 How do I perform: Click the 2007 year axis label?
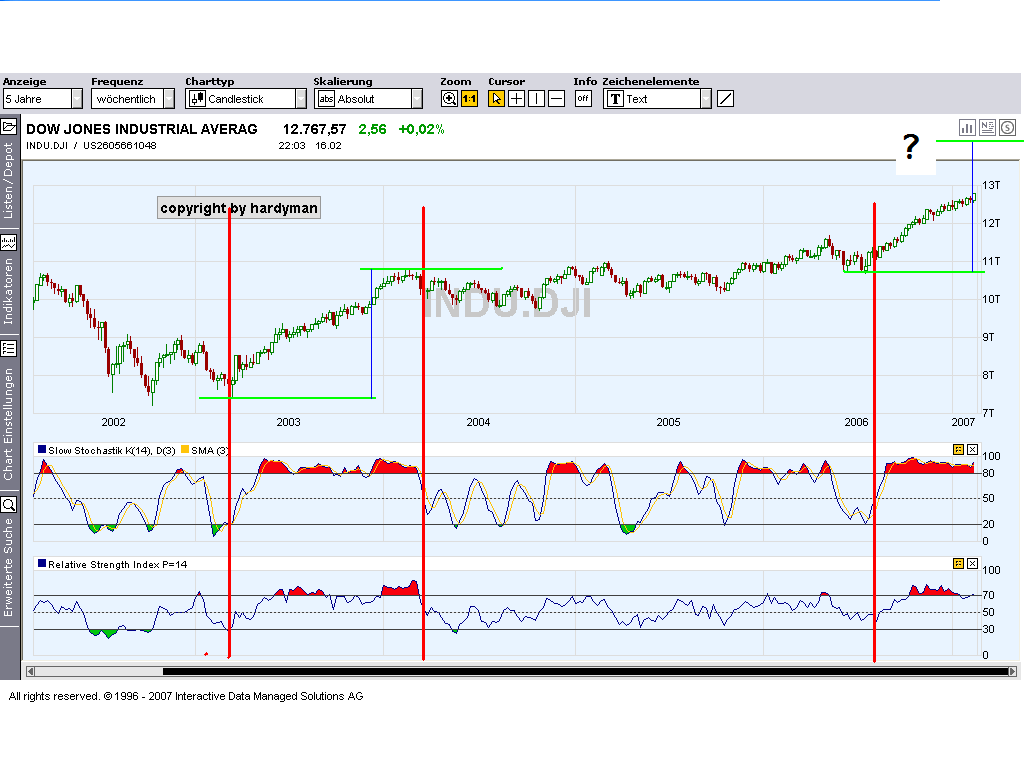click(963, 423)
